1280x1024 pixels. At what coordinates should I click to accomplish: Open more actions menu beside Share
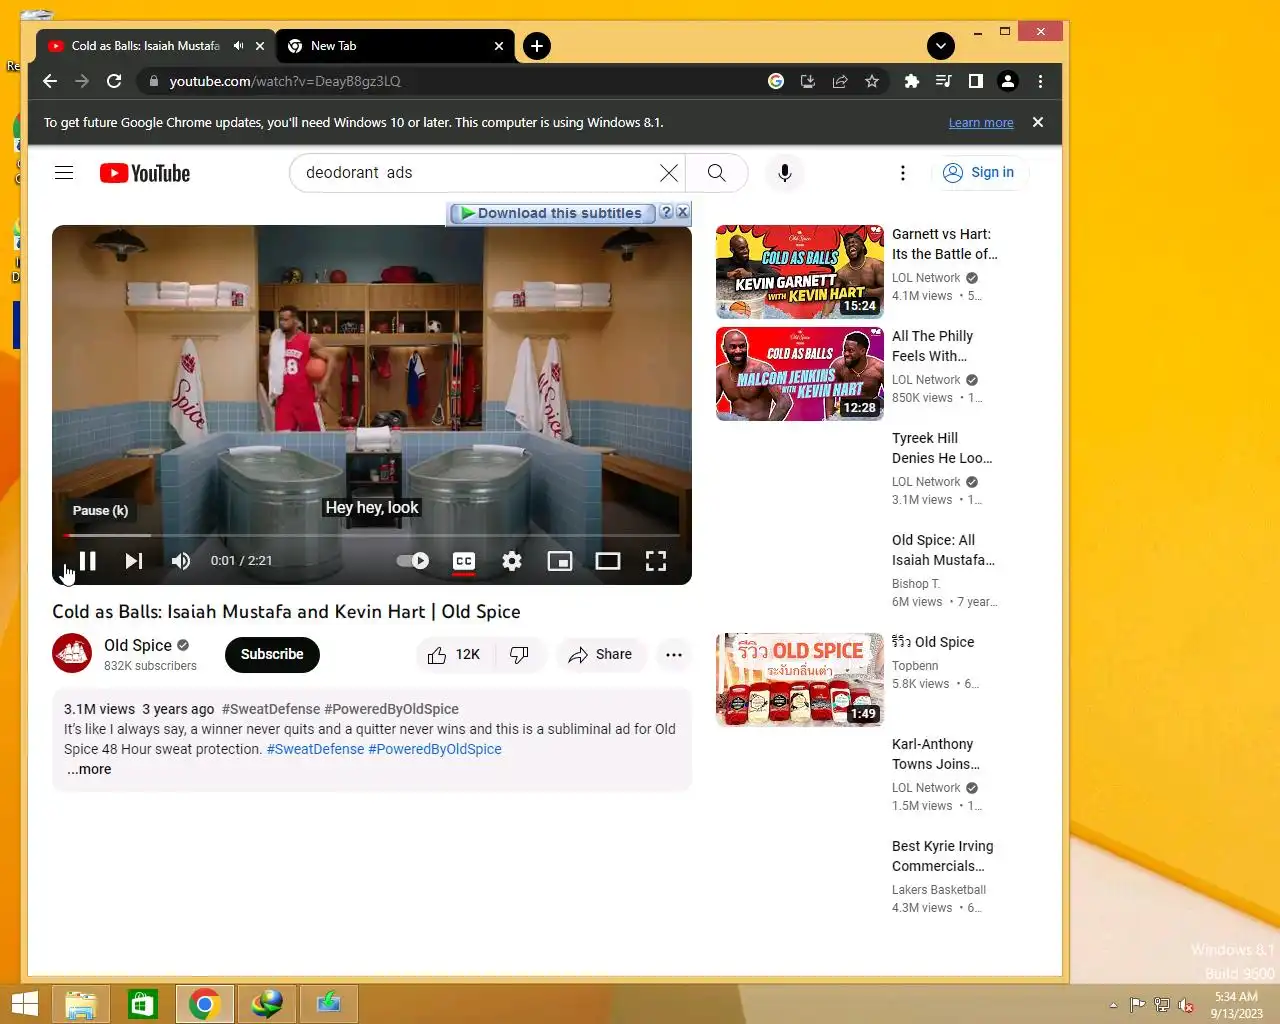[x=674, y=655]
